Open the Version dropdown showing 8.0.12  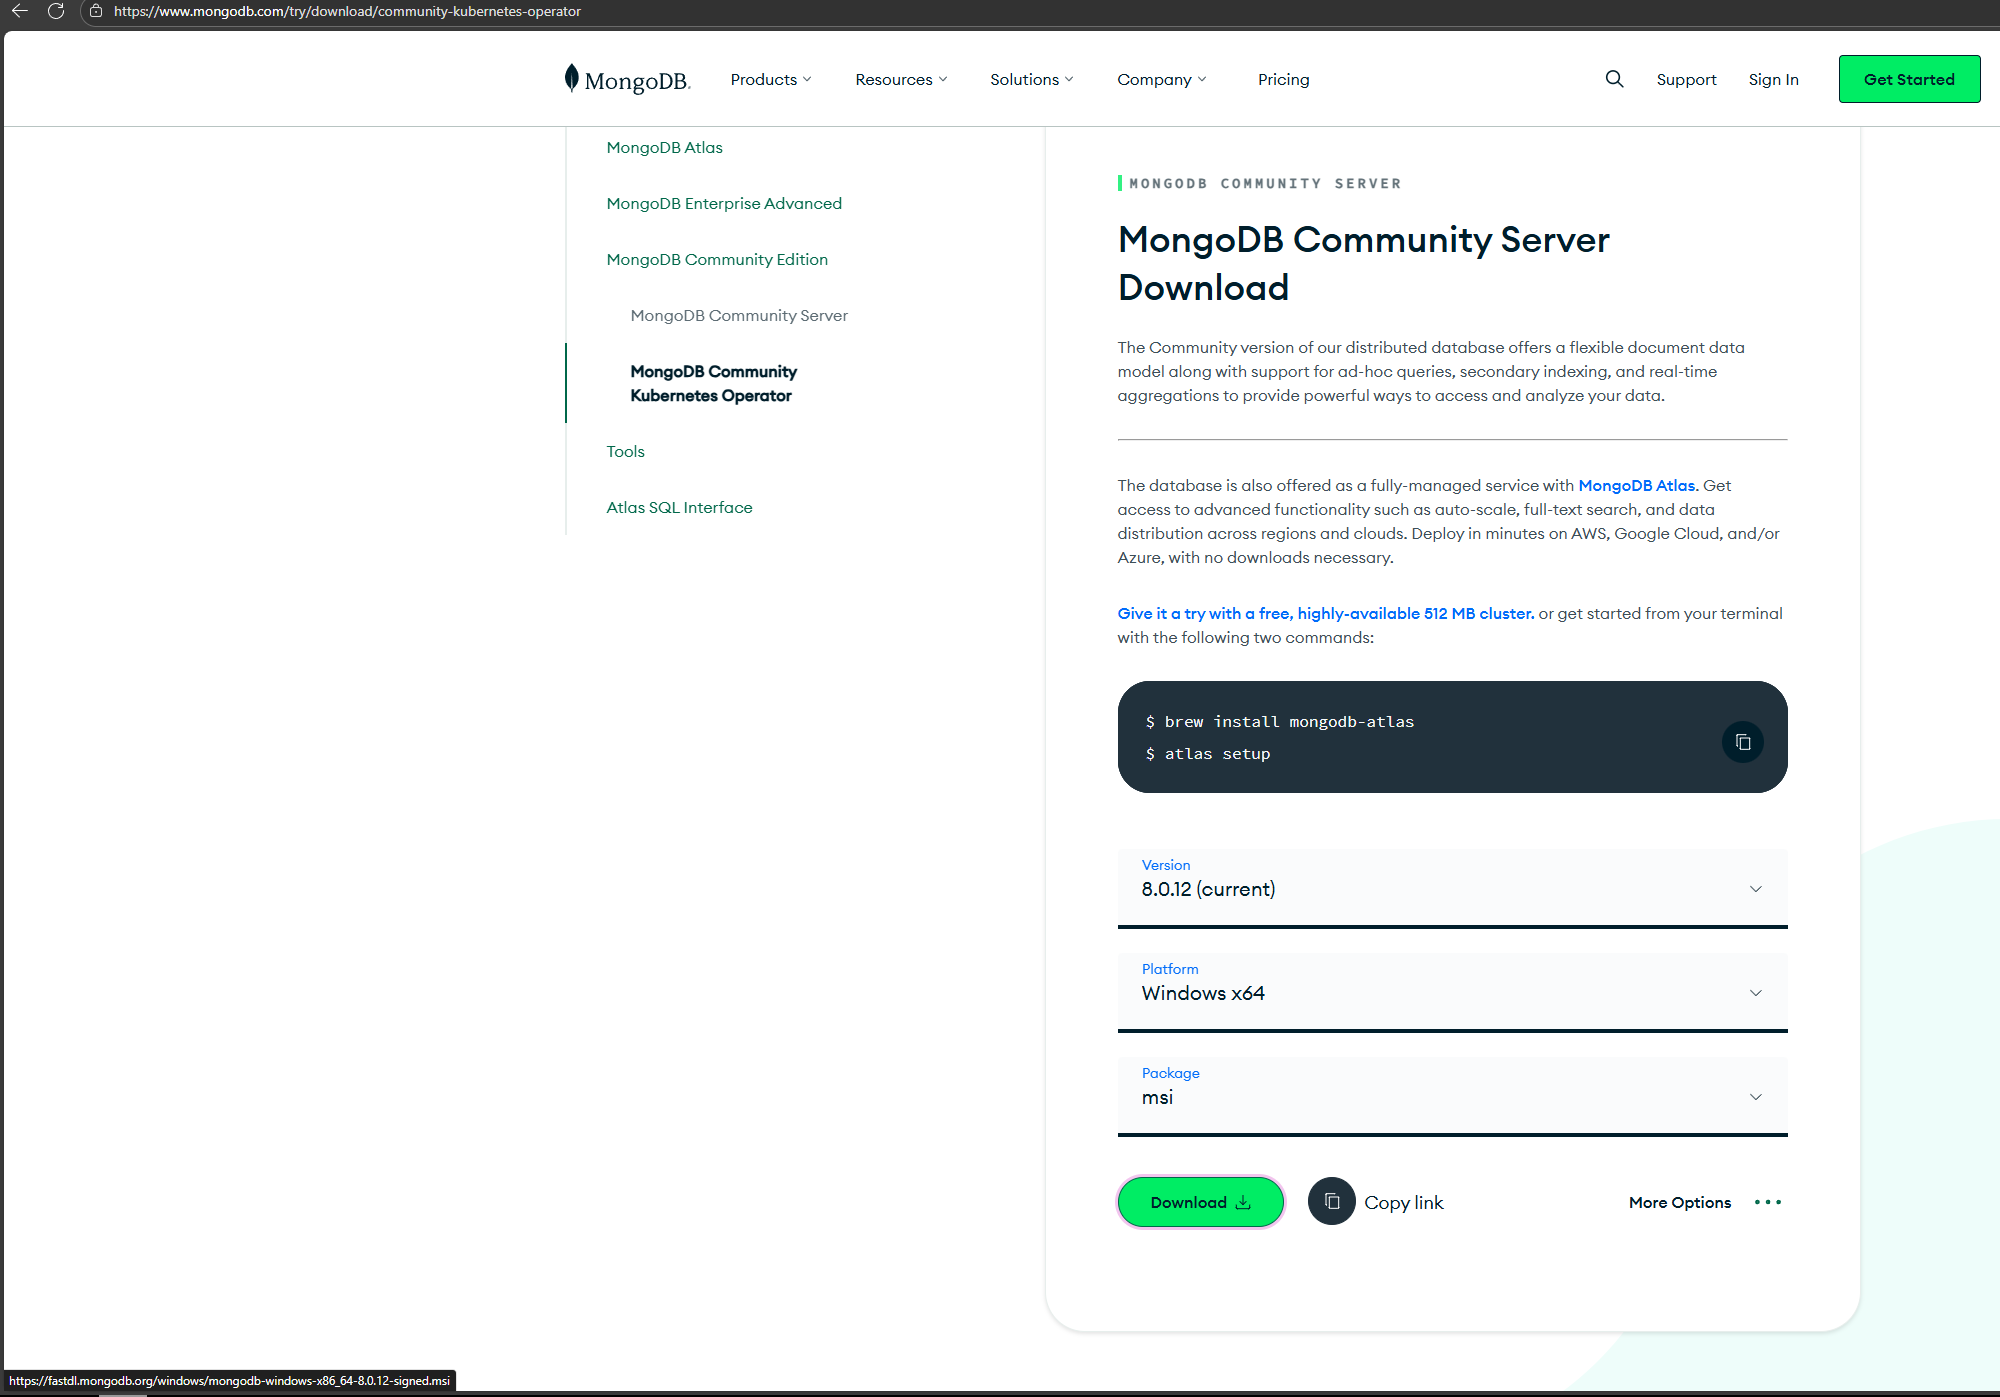tap(1452, 888)
